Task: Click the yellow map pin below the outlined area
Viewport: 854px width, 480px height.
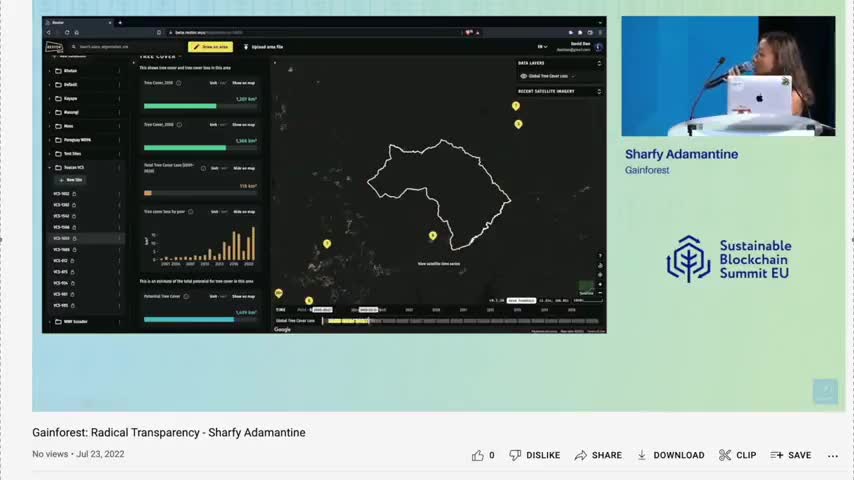Action: 432,236
